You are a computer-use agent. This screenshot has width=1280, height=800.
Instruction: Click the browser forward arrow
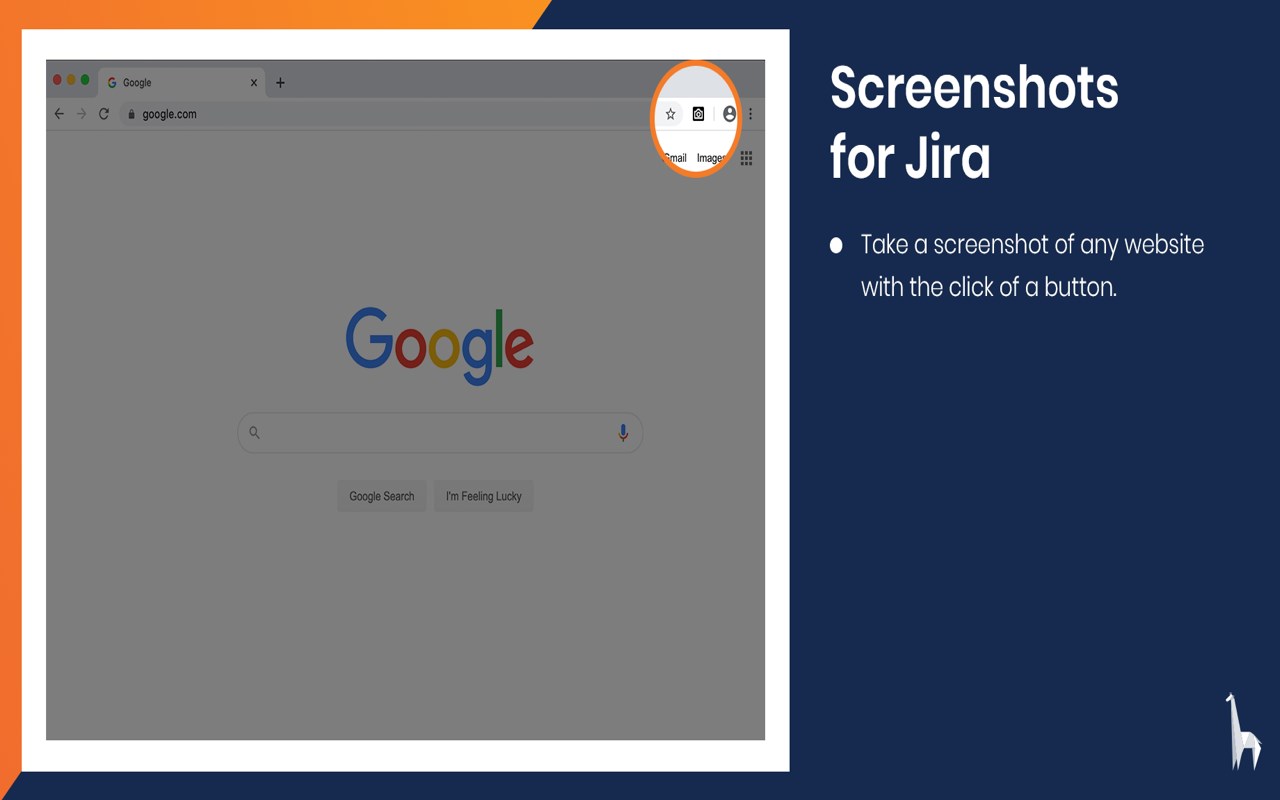tap(81, 114)
